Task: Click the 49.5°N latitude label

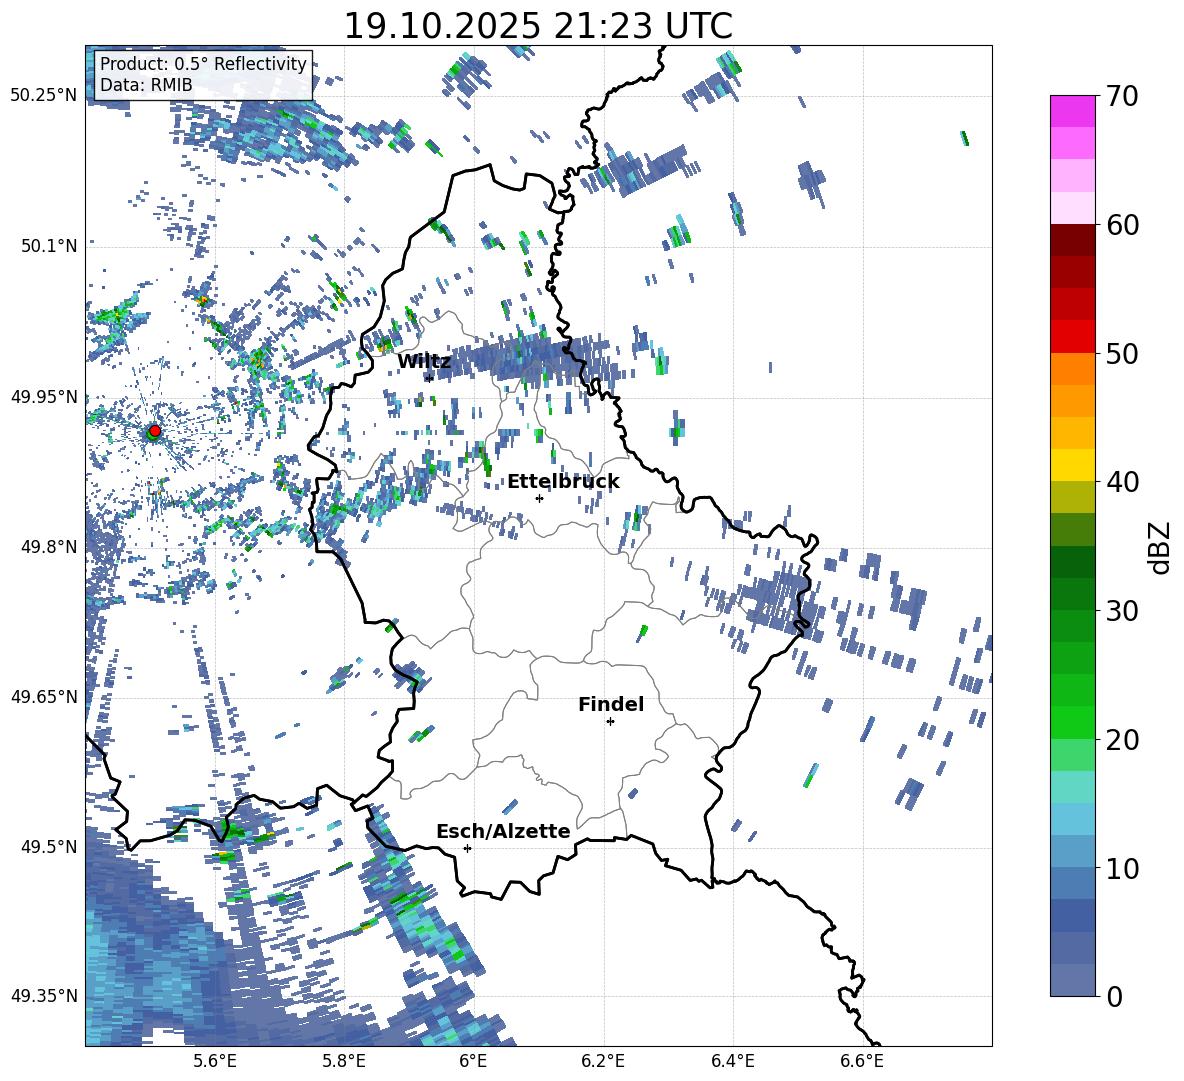Action: (x=49, y=846)
